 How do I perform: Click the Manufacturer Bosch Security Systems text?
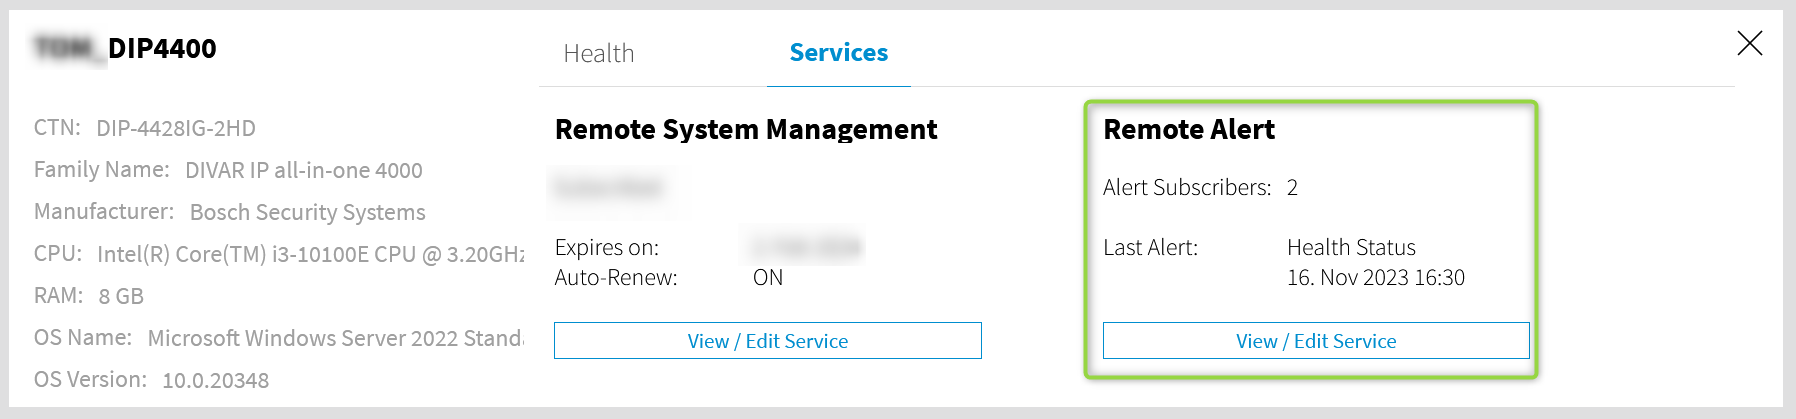(307, 212)
